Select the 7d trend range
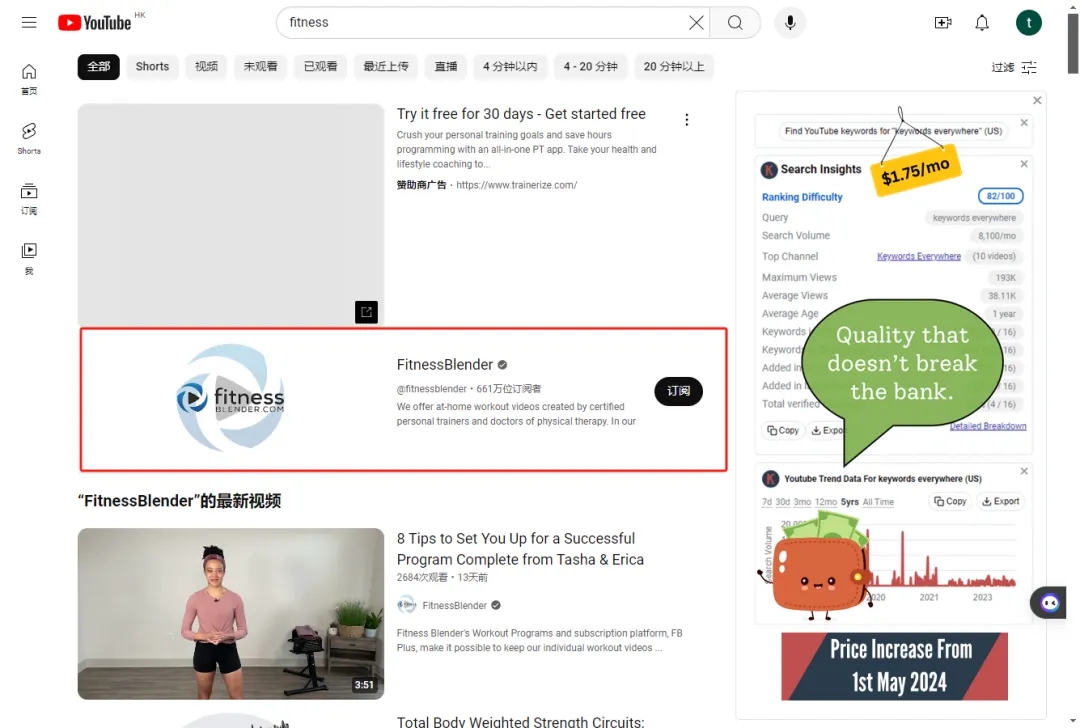1080x728 pixels. click(x=766, y=501)
